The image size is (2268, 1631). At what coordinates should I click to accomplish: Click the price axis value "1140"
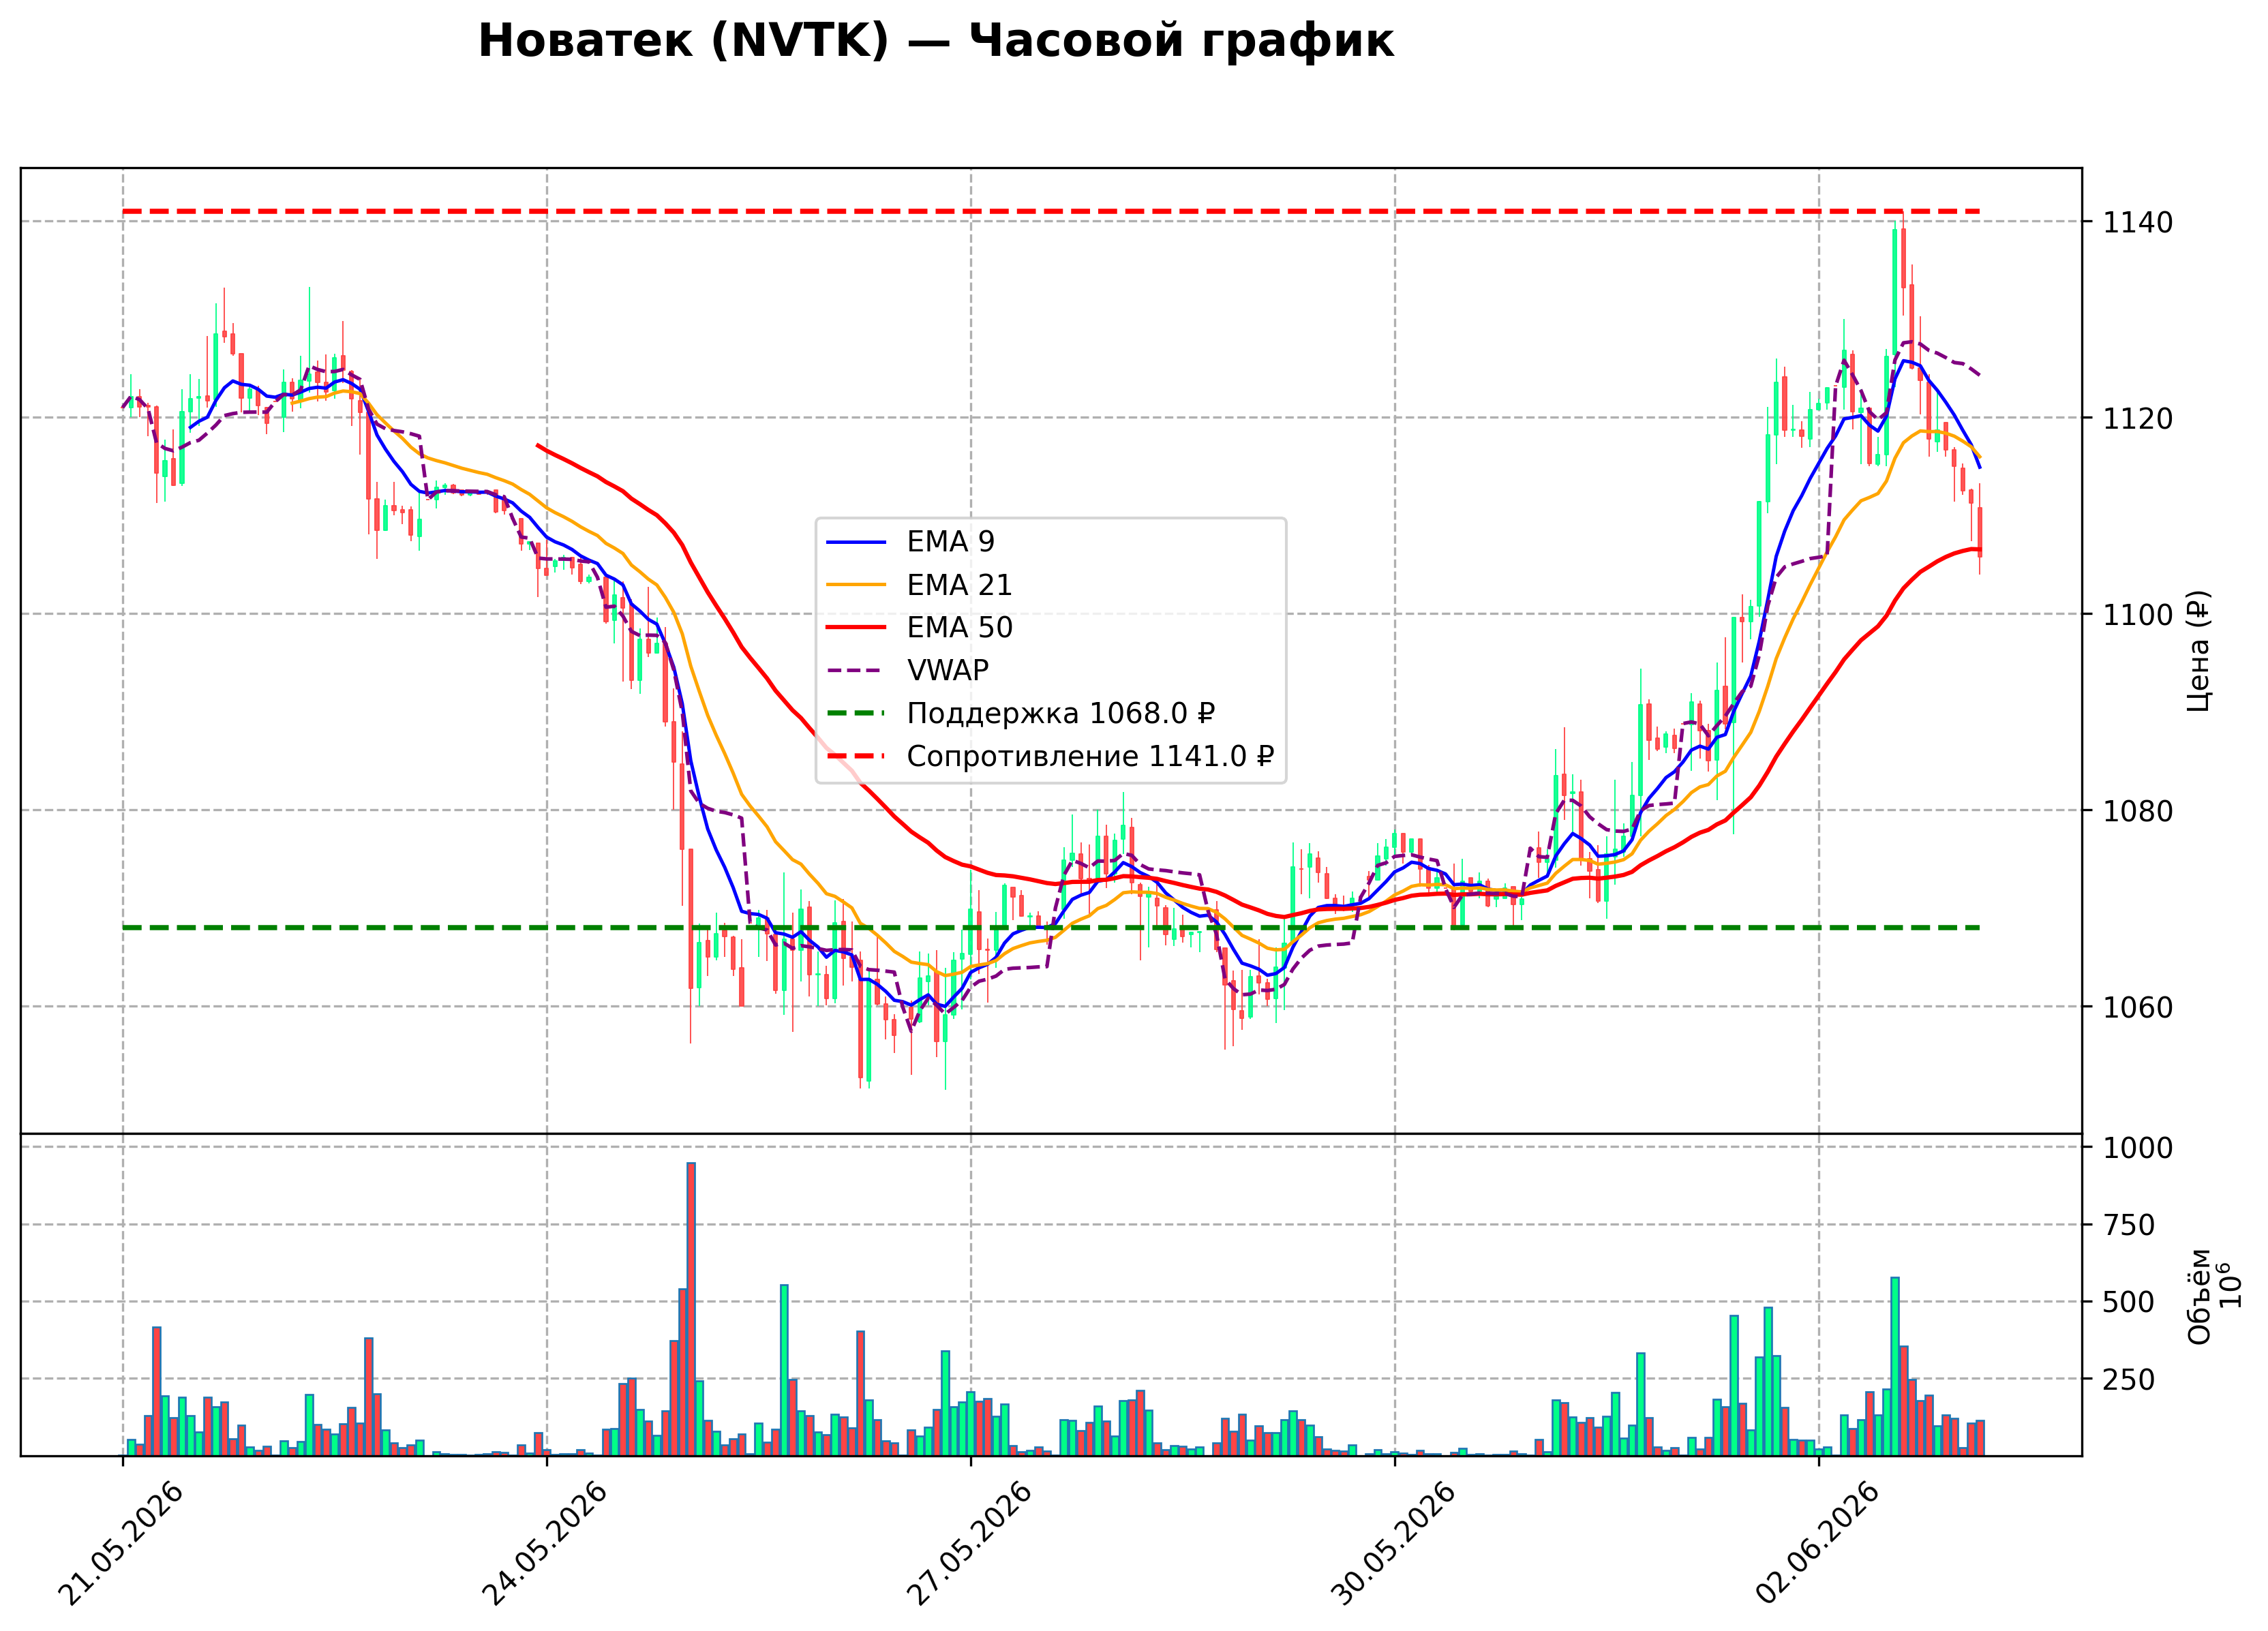2137,223
